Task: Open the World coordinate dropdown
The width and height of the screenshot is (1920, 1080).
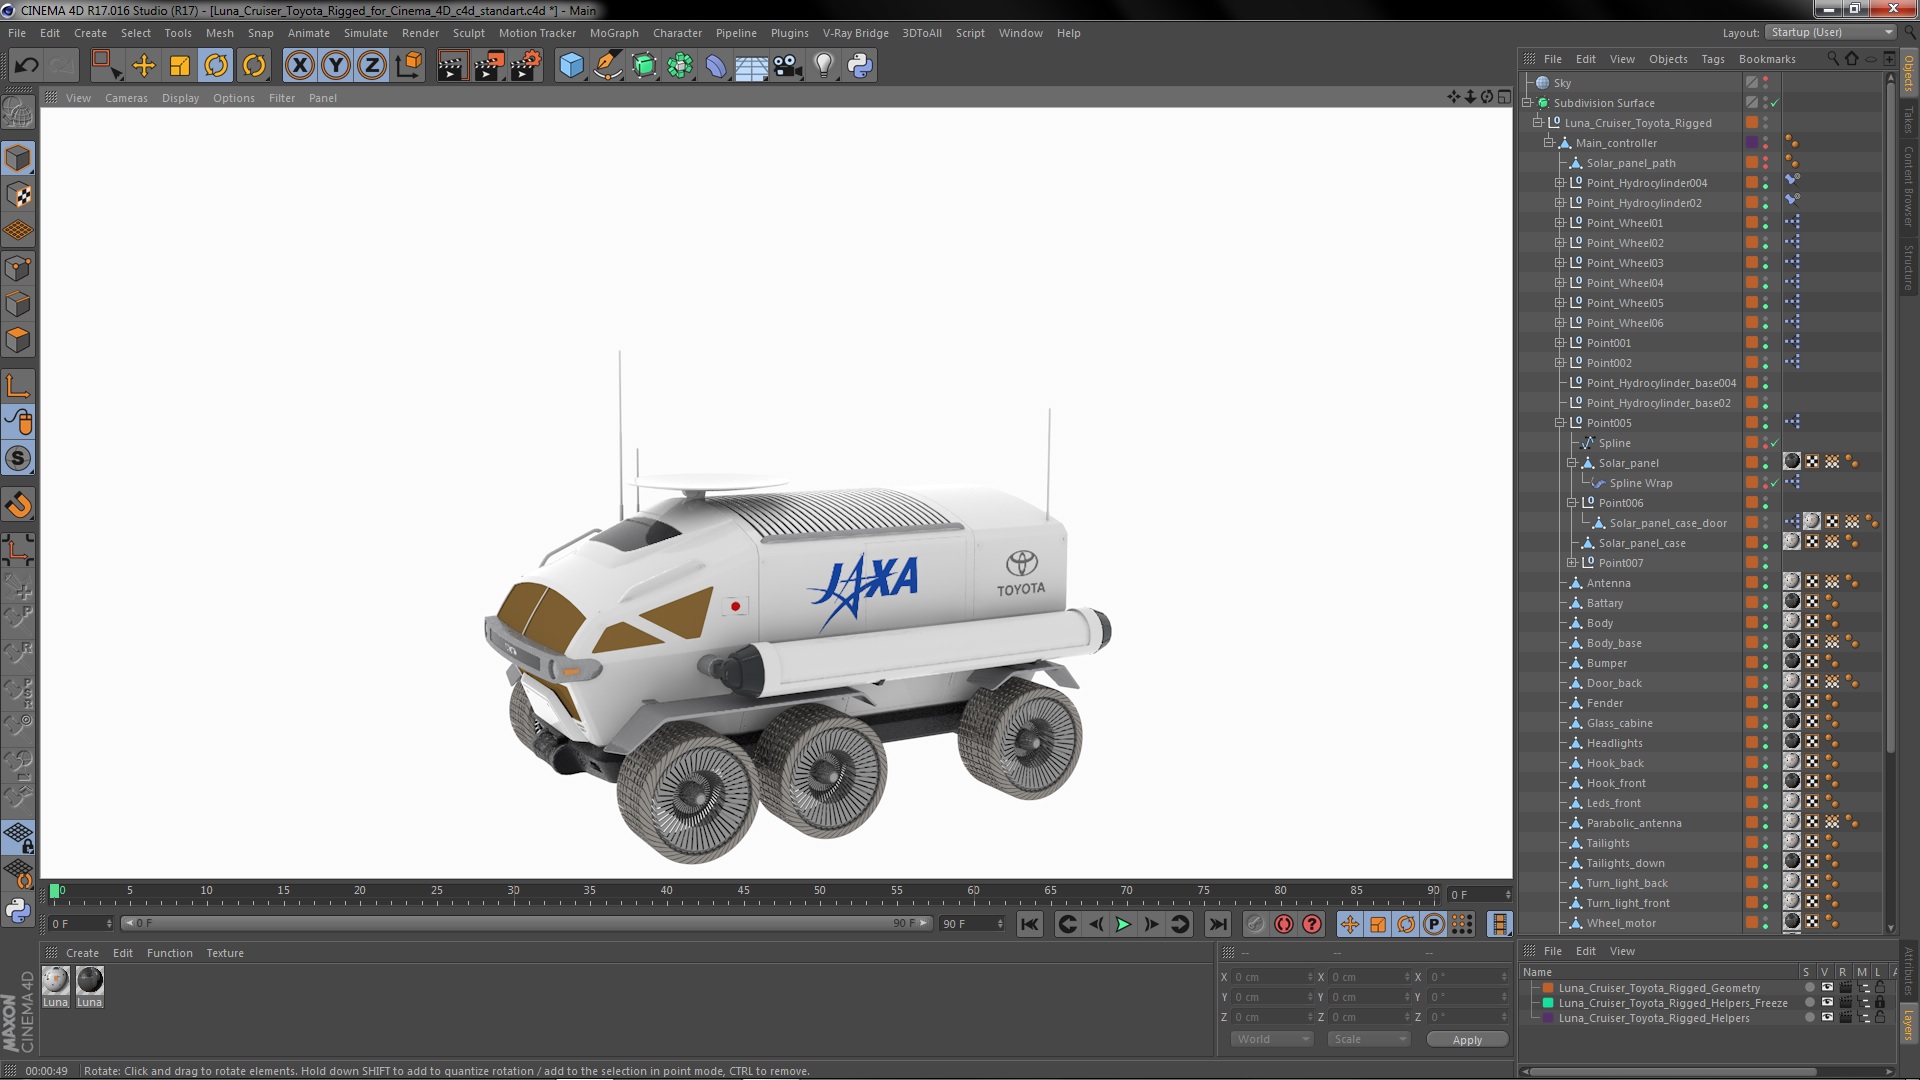Action: pyautogui.click(x=1271, y=1039)
